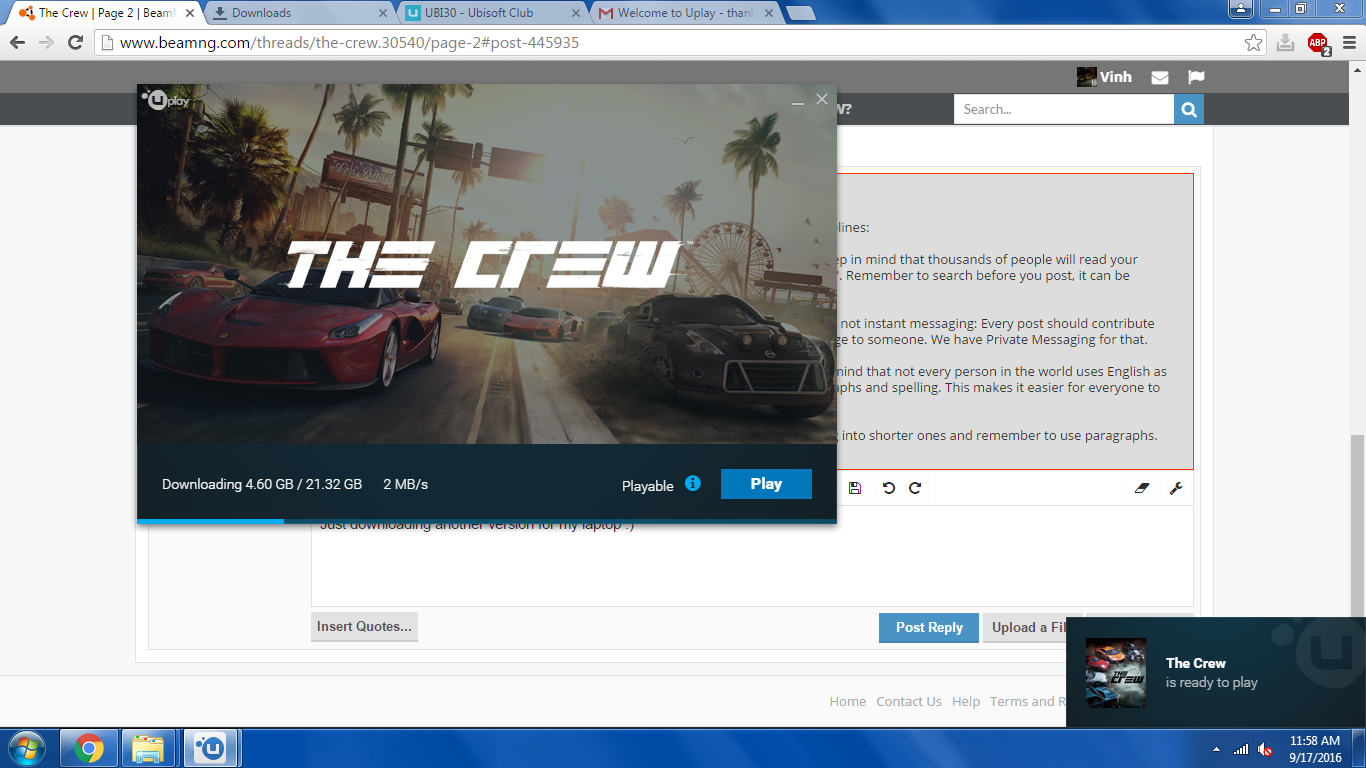Click the network signal tray icon
Screen dimensions: 1366x768
[x=1241, y=749]
